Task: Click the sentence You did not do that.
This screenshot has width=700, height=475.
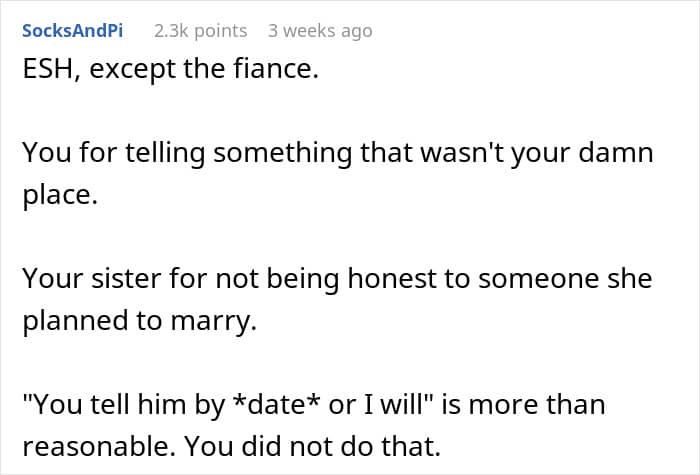Action: (x=312, y=446)
